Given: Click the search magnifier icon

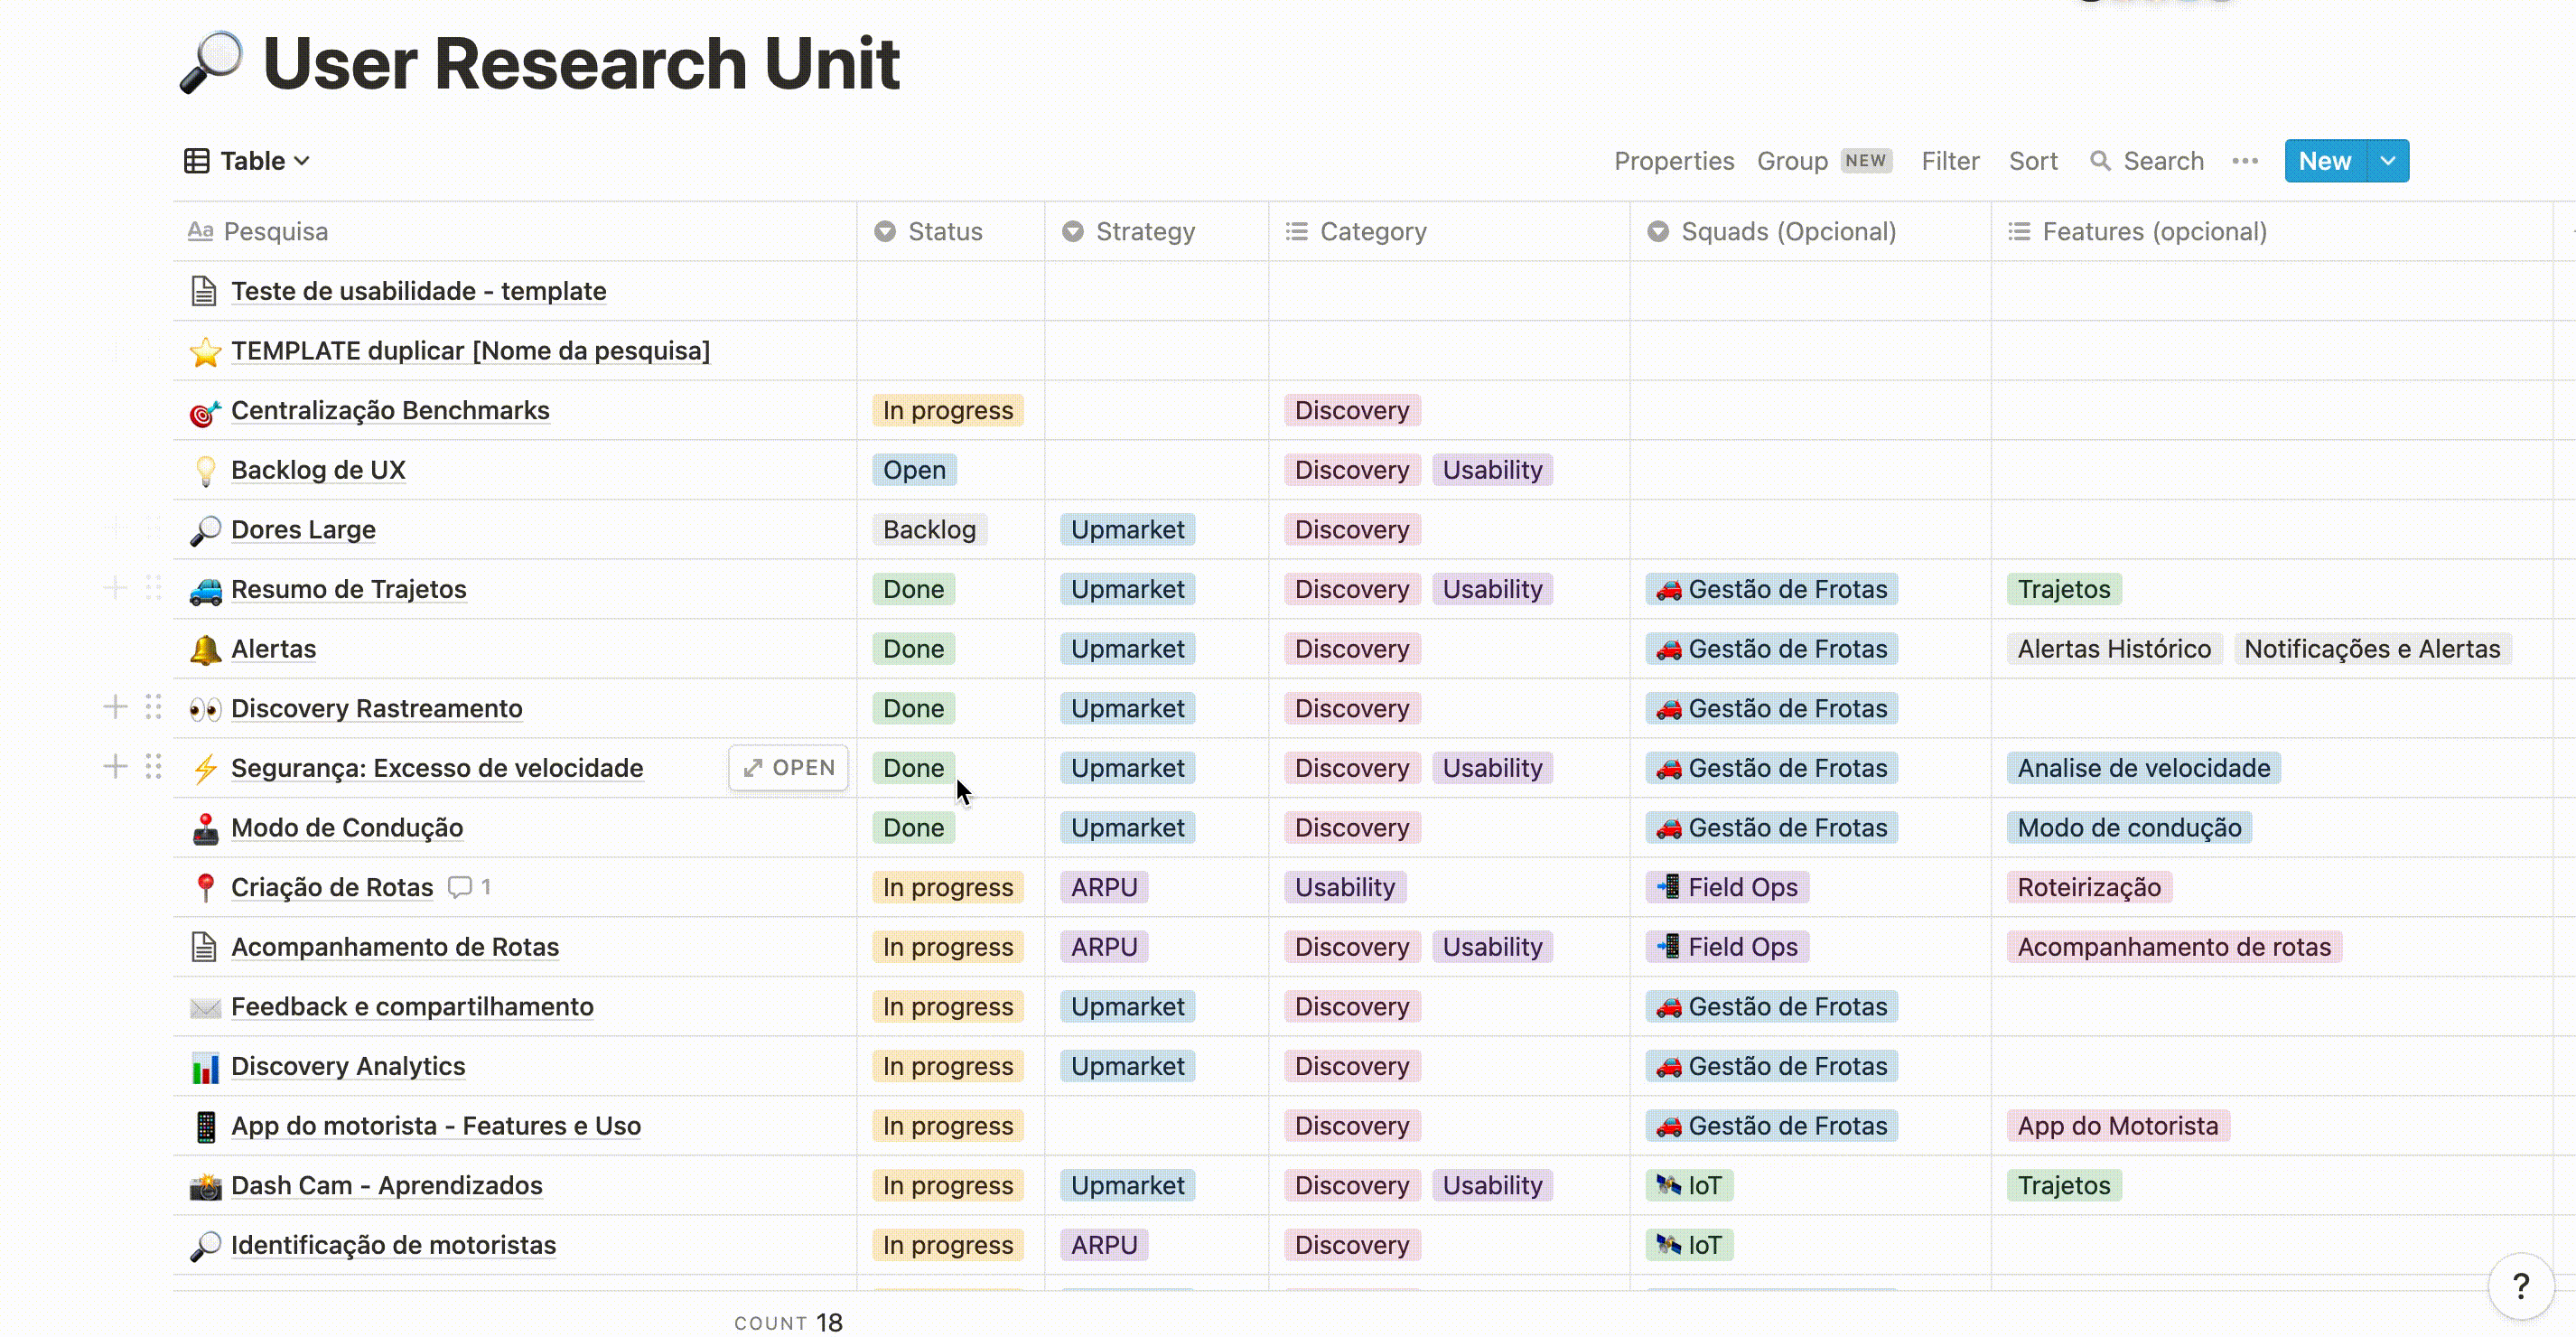Looking at the screenshot, I should 2099,160.
